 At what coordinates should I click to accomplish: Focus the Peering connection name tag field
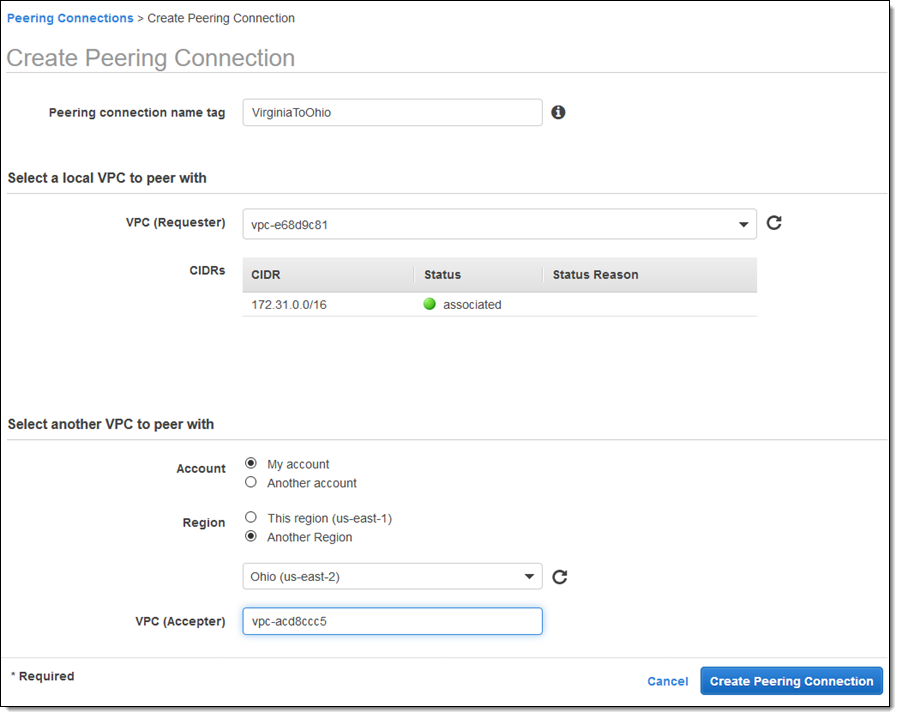click(392, 113)
